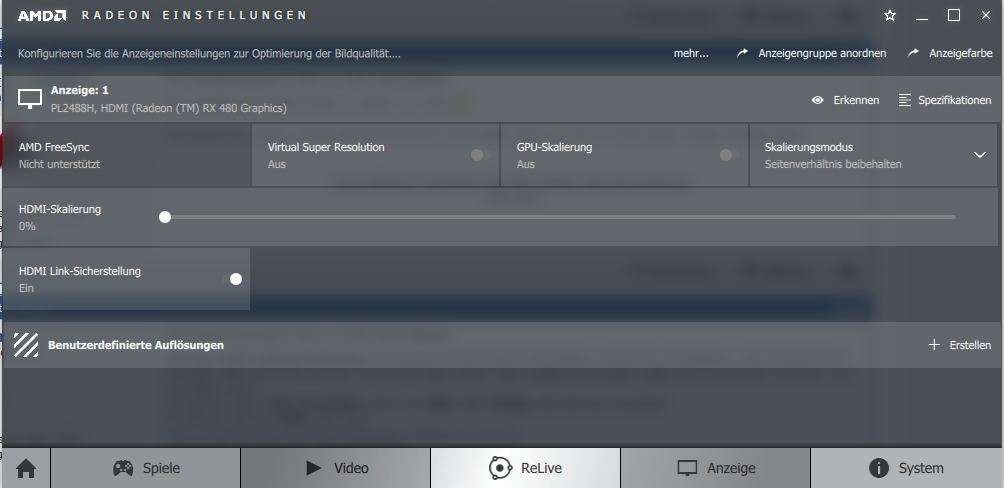The height and width of the screenshot is (488, 1004).
Task: Click the star favorite icon in title bar
Action: (890, 15)
